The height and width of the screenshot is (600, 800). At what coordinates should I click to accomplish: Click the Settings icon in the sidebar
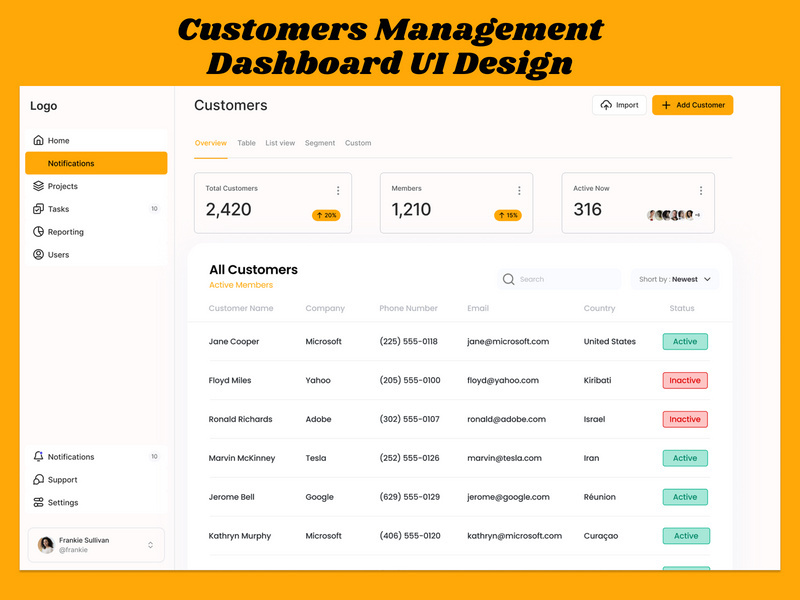coord(38,502)
